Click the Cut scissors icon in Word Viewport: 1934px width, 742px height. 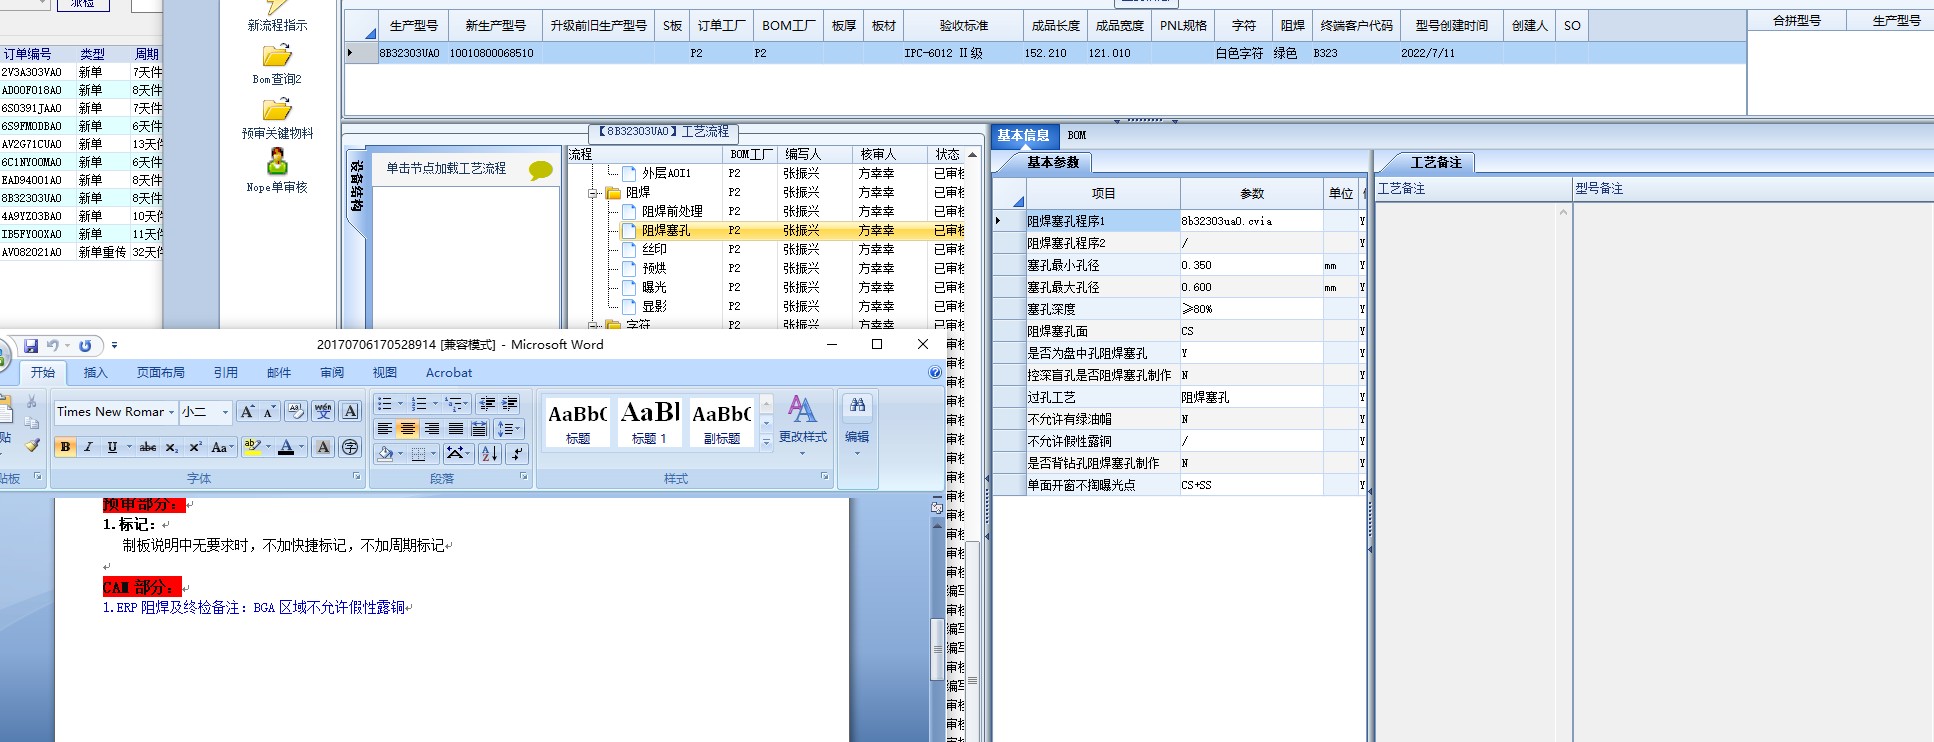tap(32, 401)
